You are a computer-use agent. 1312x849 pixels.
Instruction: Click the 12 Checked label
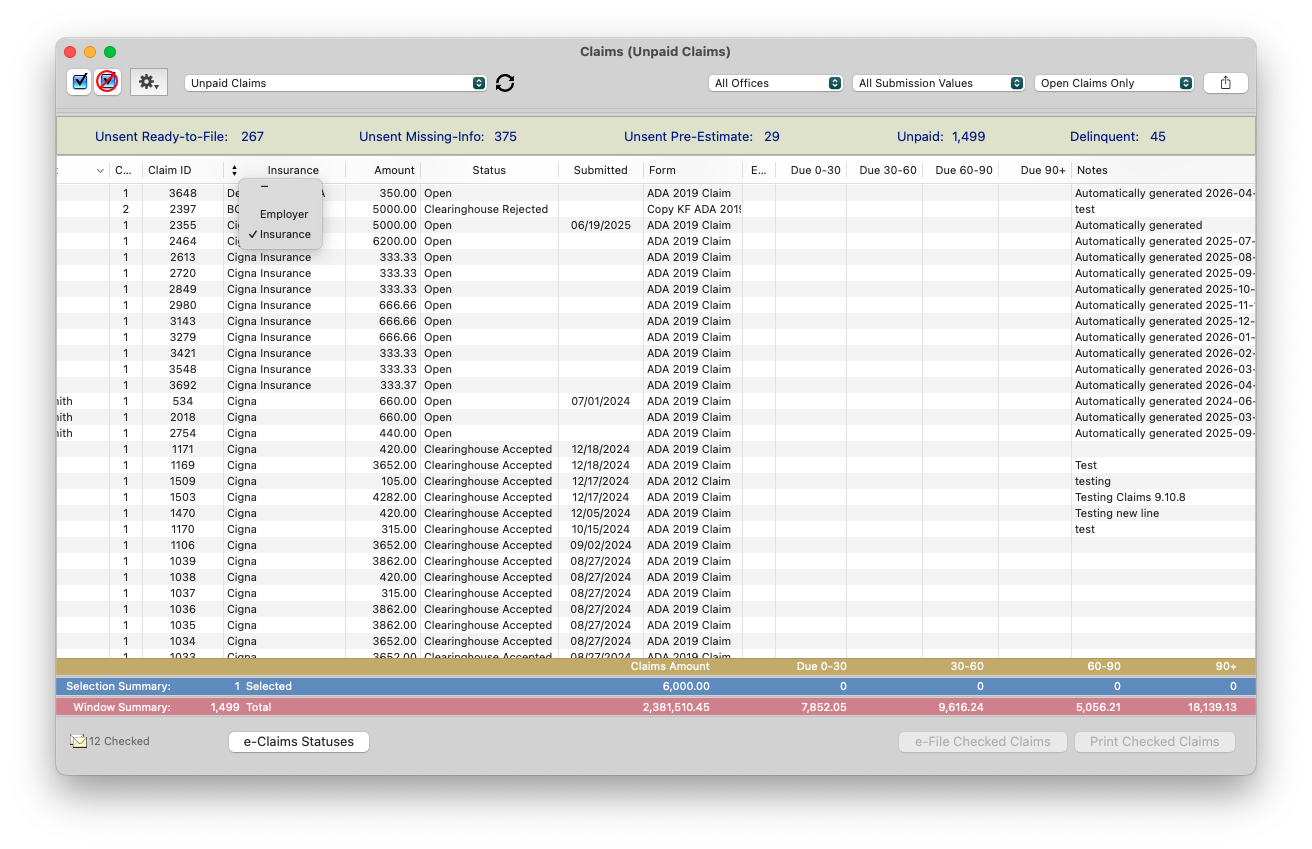pyautogui.click(x=119, y=741)
